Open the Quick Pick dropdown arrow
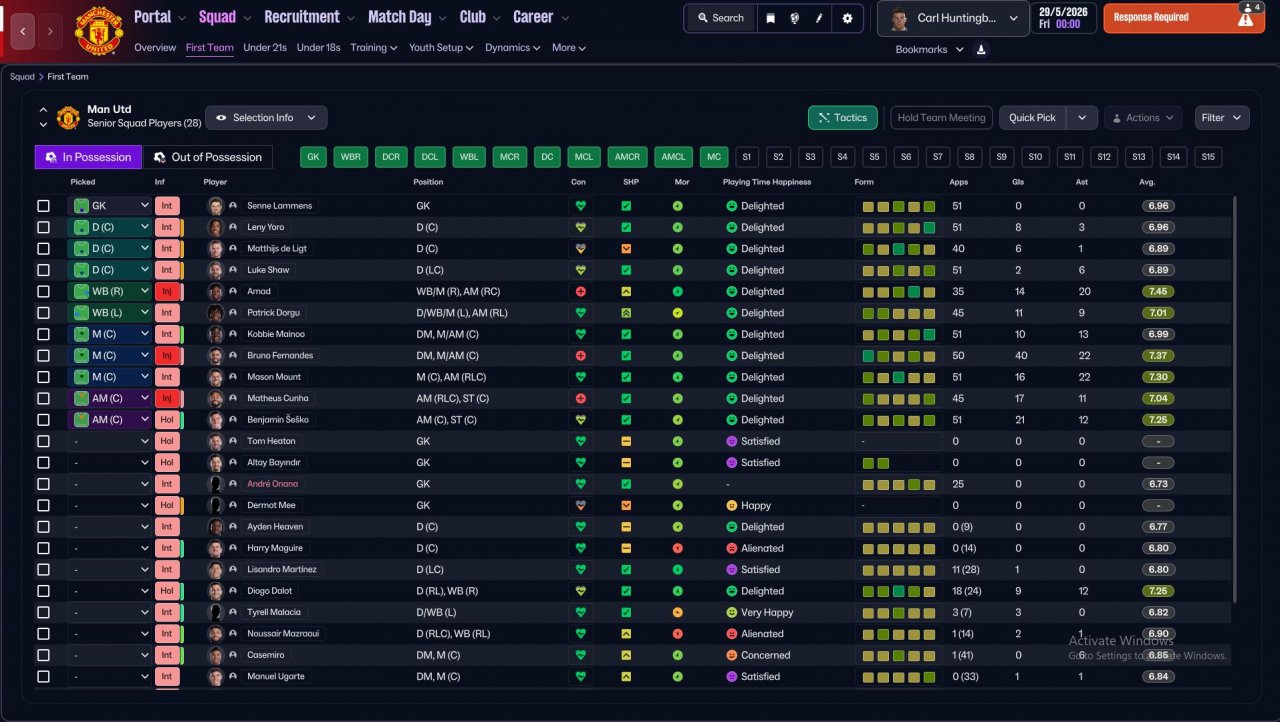 coord(1082,118)
